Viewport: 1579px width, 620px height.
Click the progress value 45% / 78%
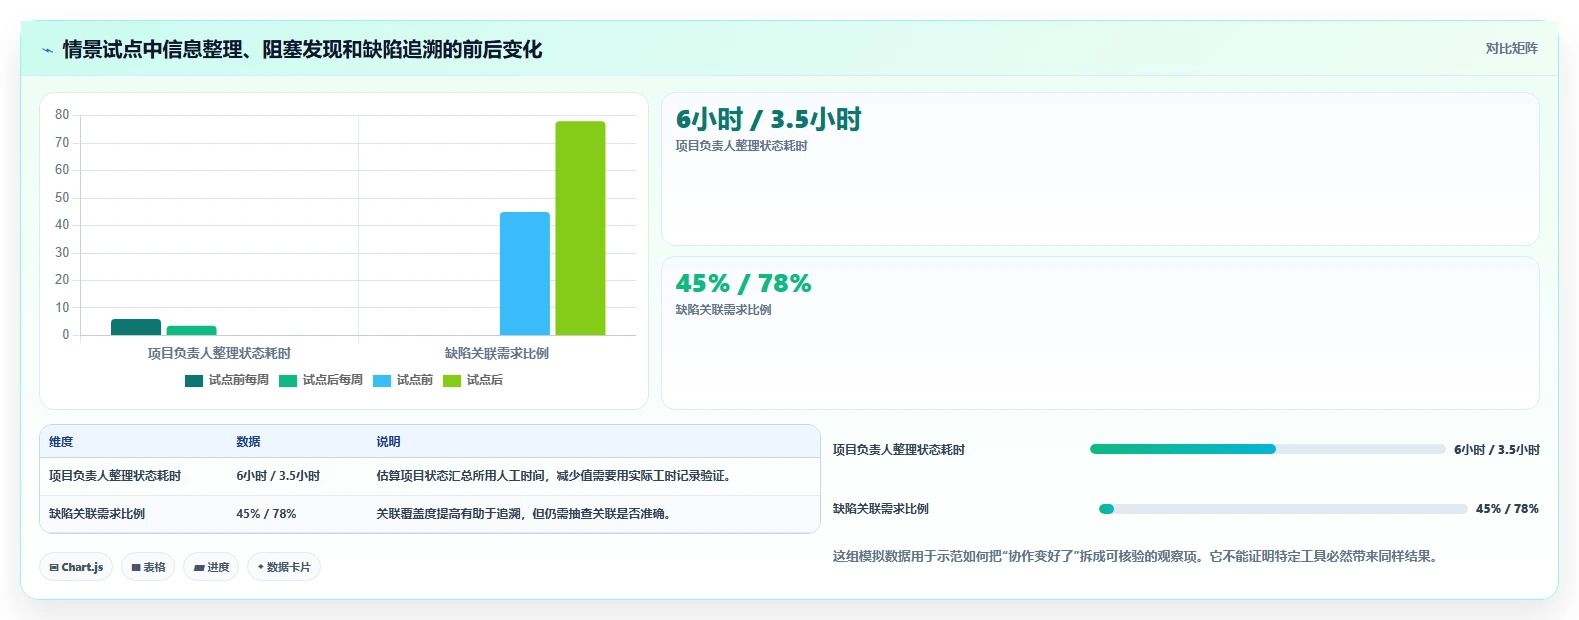pos(1507,509)
